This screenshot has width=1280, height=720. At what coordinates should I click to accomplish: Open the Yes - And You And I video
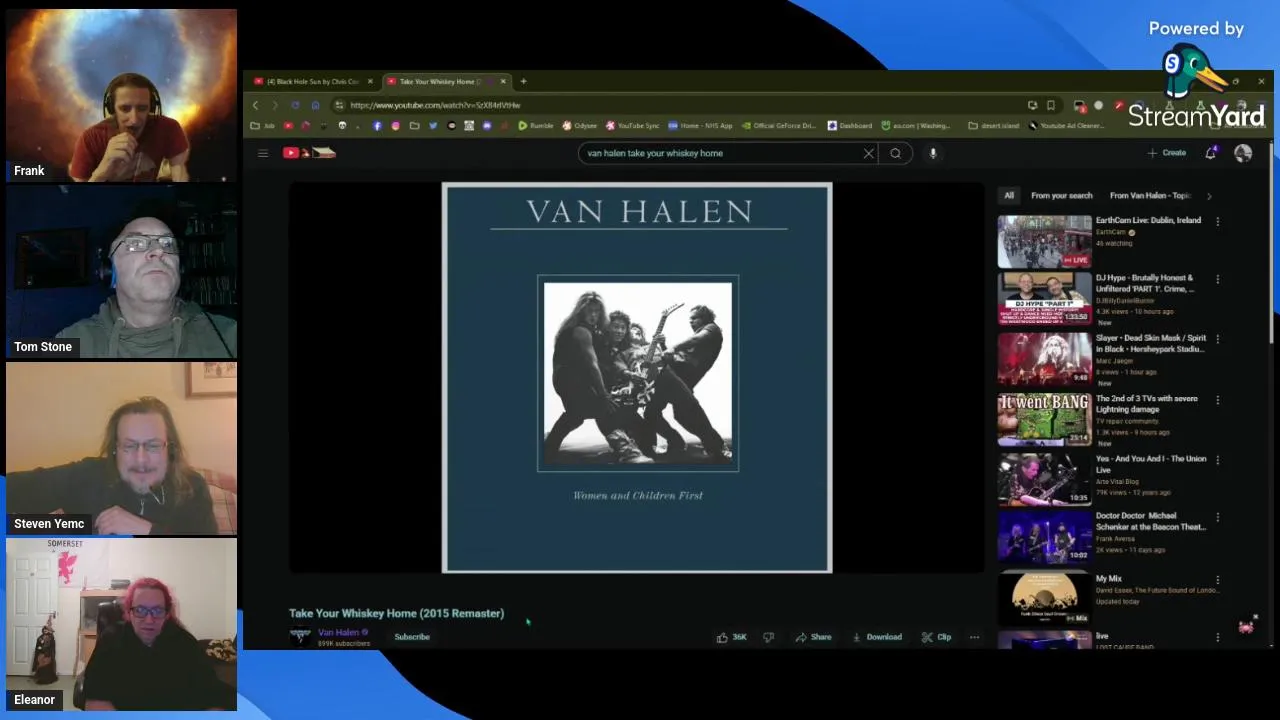[x=1151, y=464]
